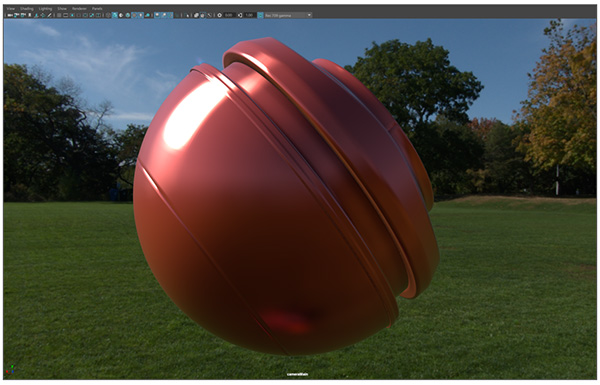The width and height of the screenshot is (600, 385).
Task: Click the Smooth Shade All icon
Action: pyautogui.click(x=115, y=15)
